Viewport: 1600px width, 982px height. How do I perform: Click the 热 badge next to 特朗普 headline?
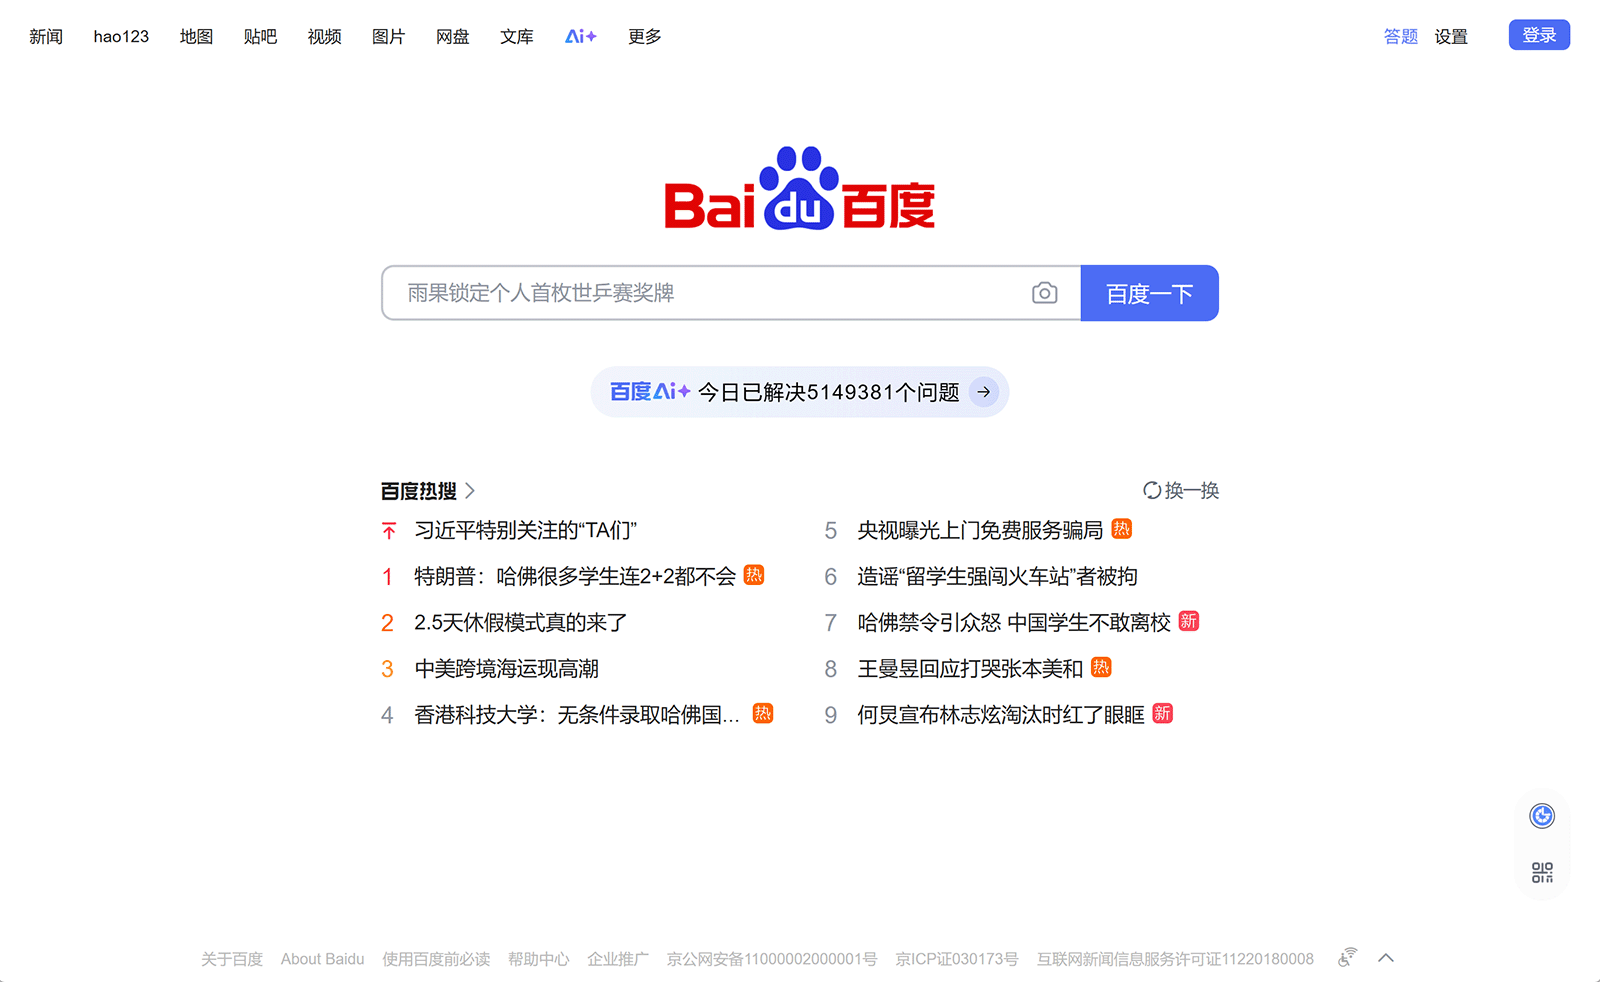pyautogui.click(x=755, y=576)
